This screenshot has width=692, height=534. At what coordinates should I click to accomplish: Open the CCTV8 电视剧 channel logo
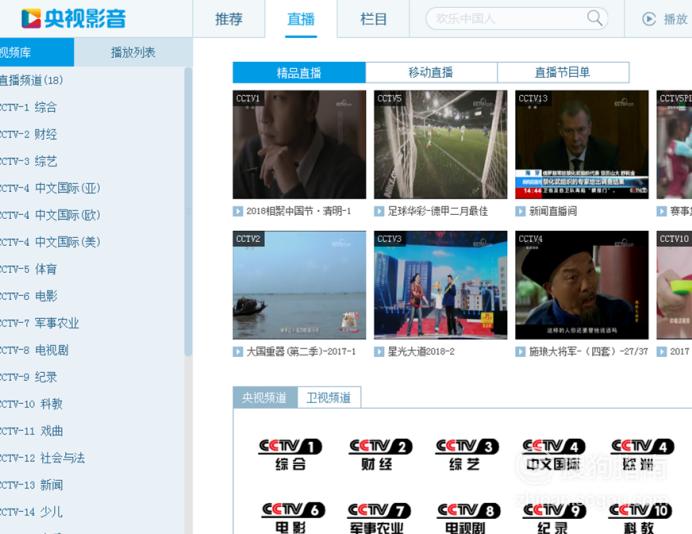pos(468,518)
